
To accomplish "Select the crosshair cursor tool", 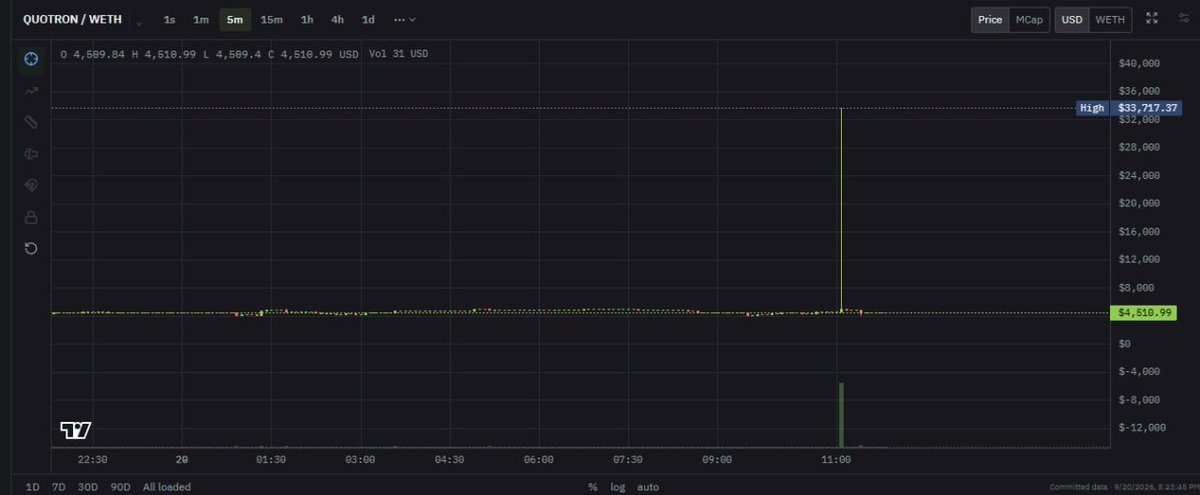I will tap(31, 59).
